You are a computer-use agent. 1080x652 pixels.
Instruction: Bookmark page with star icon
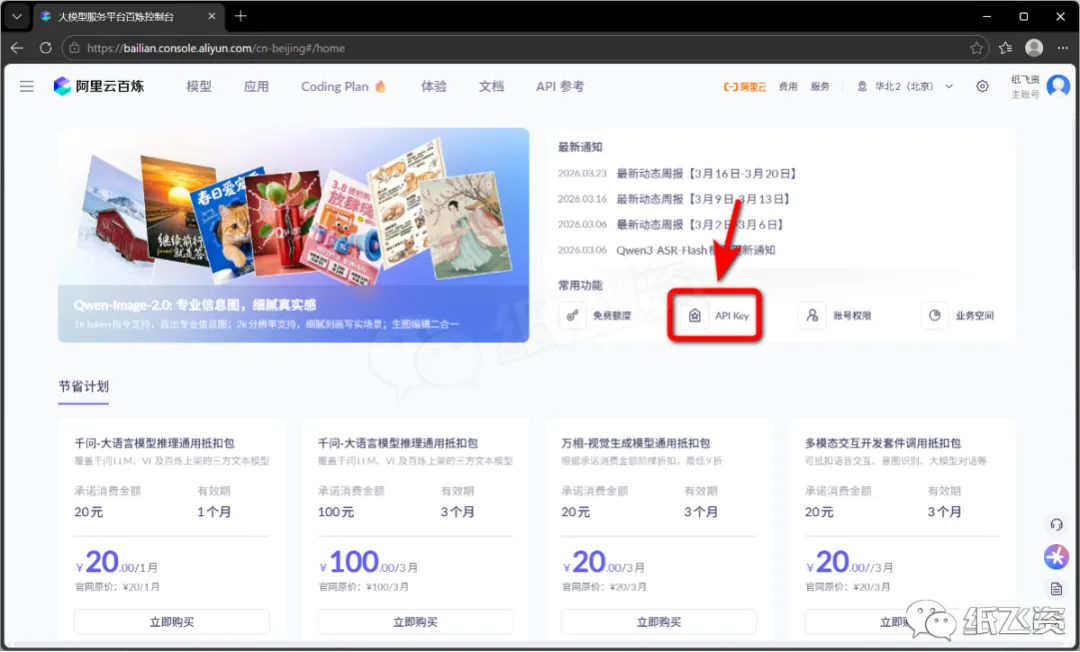[x=976, y=48]
